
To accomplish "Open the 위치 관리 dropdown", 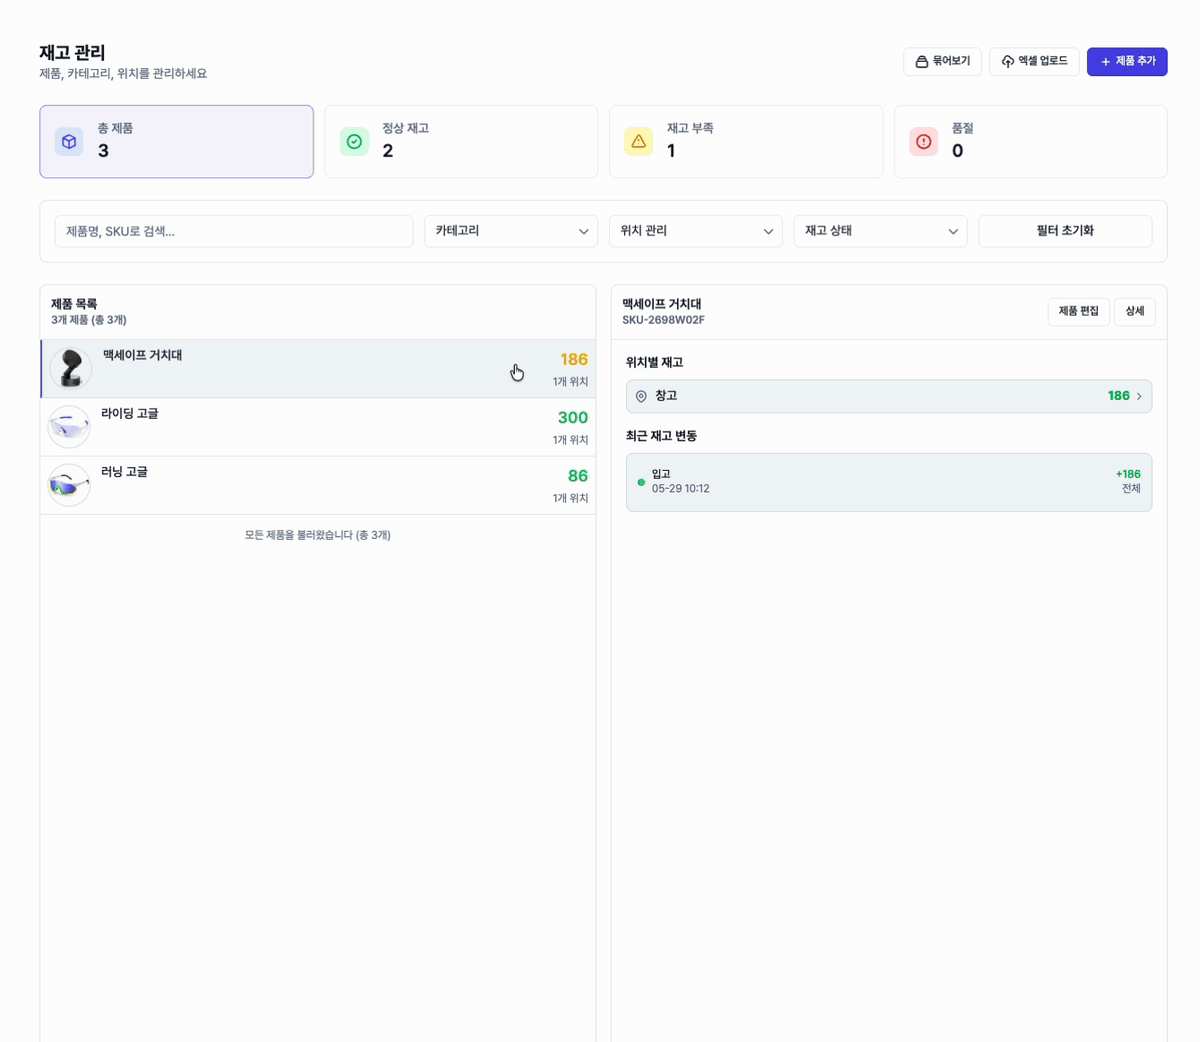I will pyautogui.click(x=696, y=231).
